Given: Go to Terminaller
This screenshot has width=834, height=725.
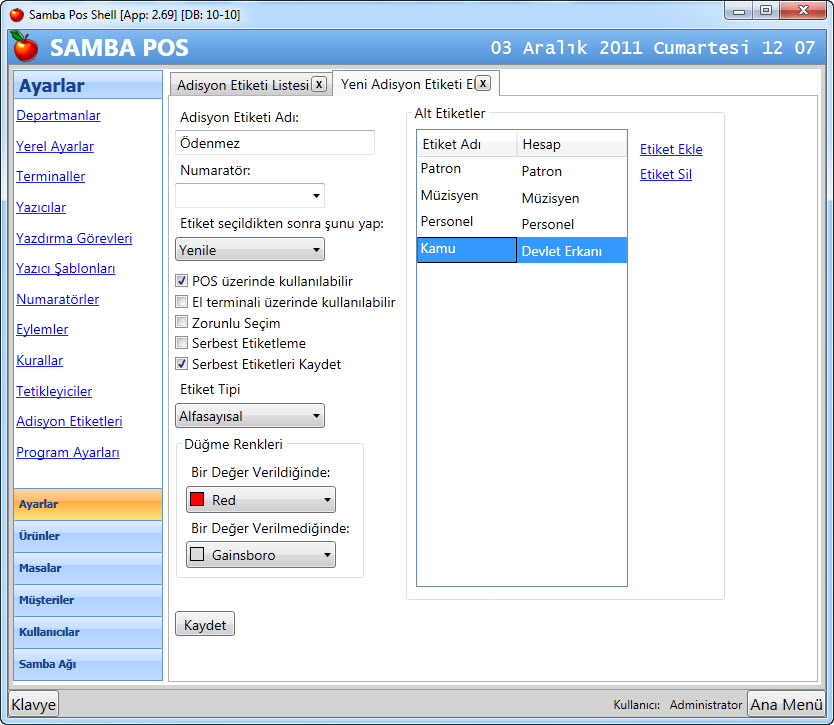Looking at the screenshot, I should (x=51, y=177).
